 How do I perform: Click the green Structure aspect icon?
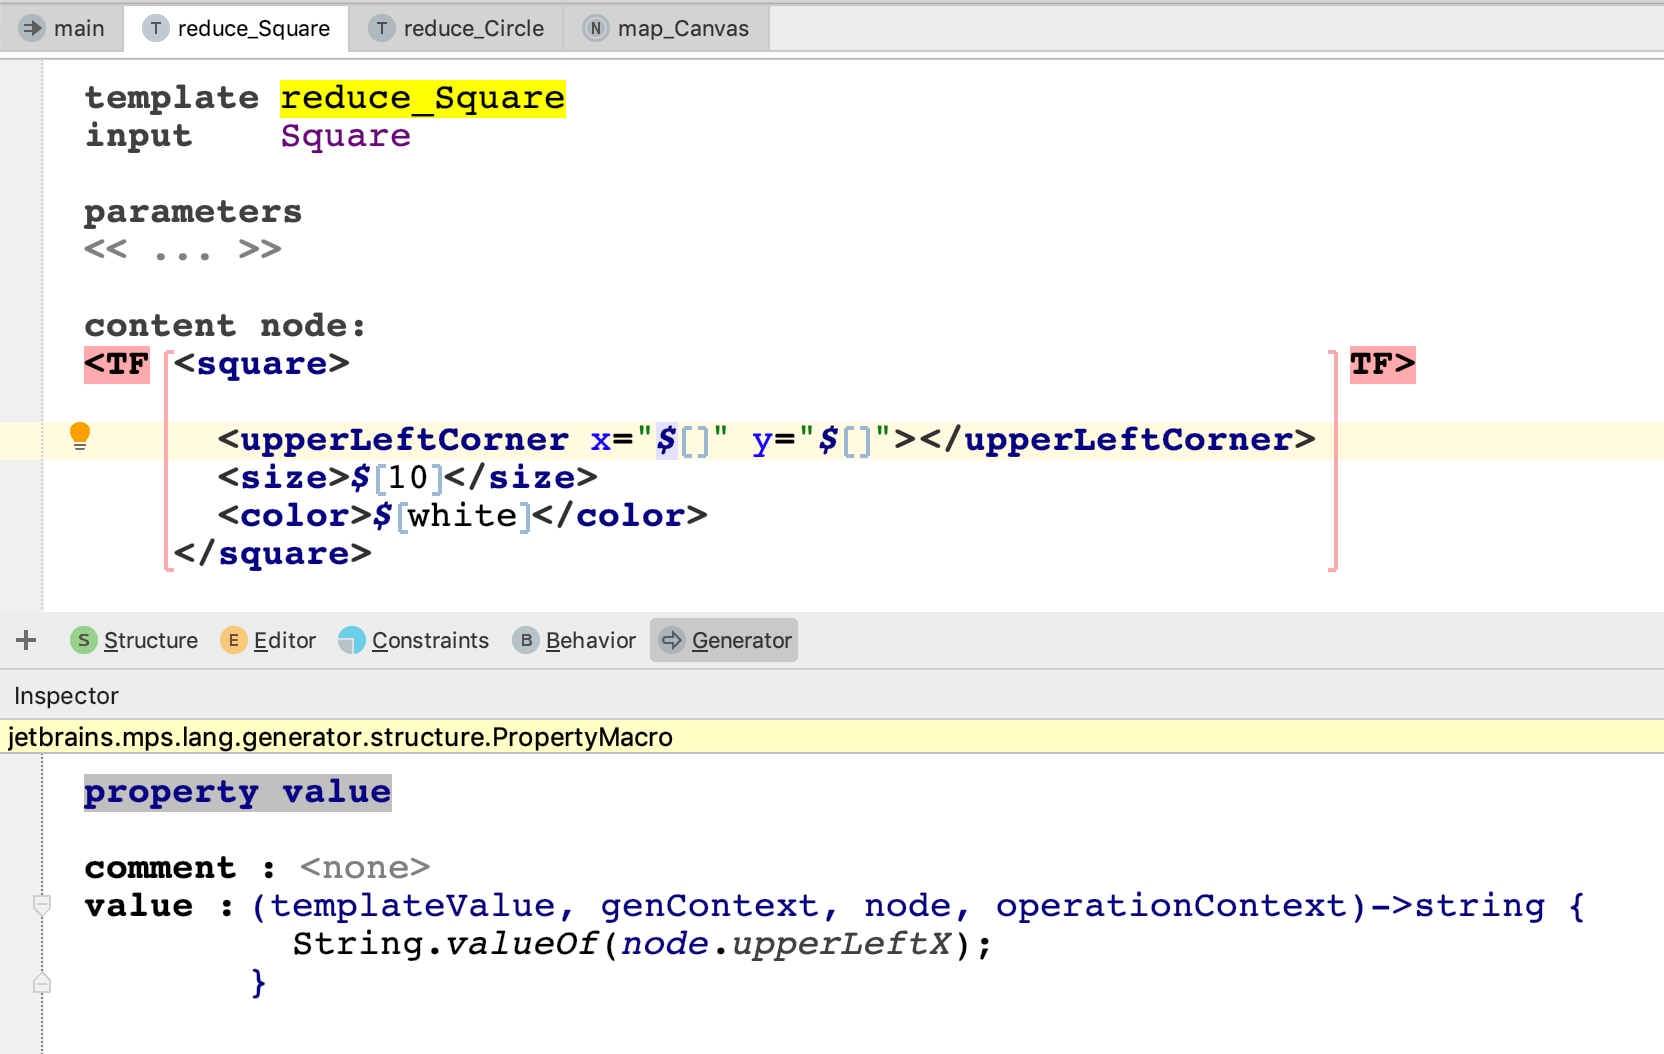(83, 640)
